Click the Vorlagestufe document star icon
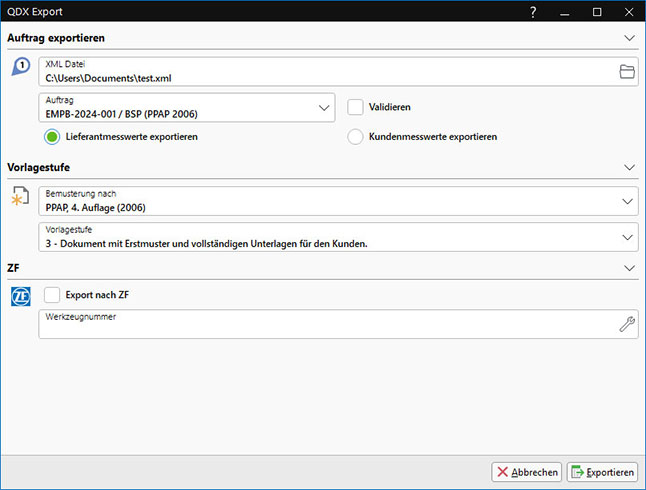Image resolution: width=646 pixels, height=490 pixels. tap(21, 198)
